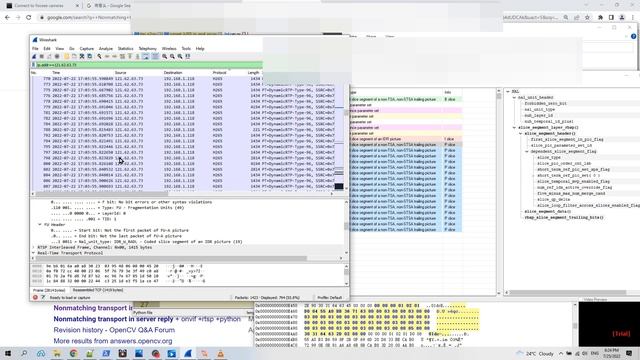Click the resize columns toolbar icon
Image resolution: width=640 pixels, height=360 pixels.
click(x=188, y=56)
